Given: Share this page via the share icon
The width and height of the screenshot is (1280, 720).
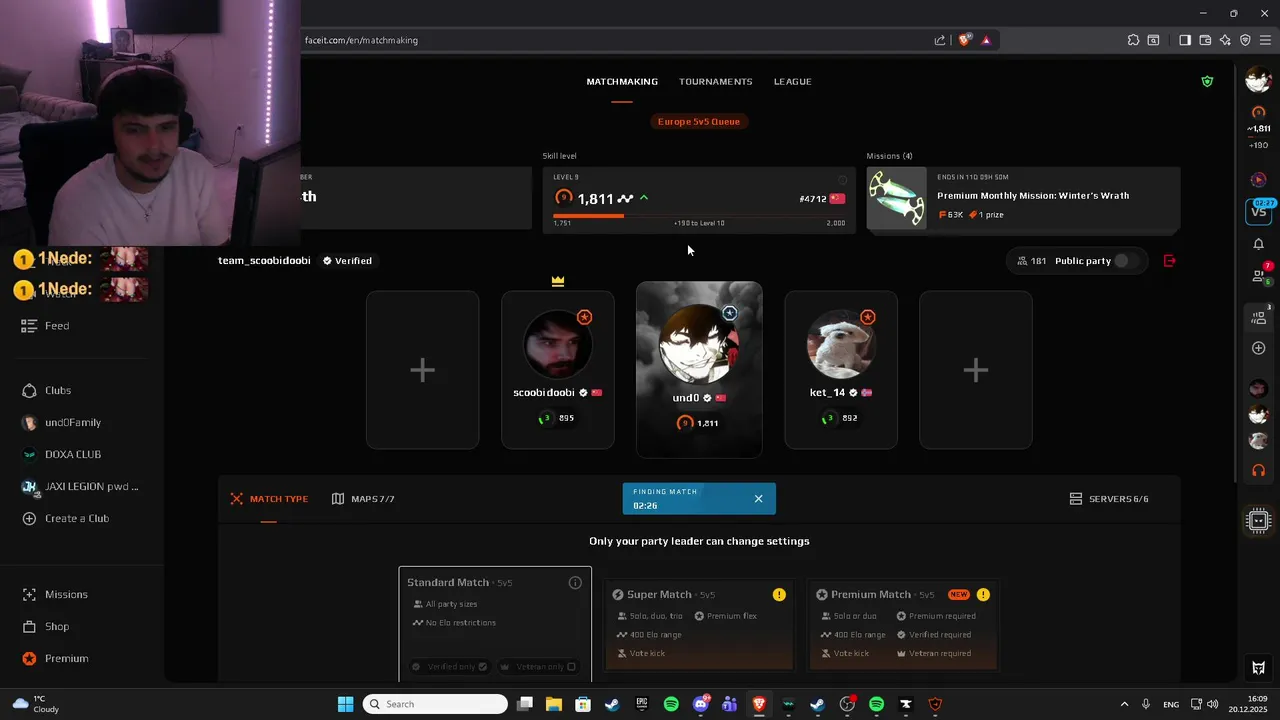Looking at the screenshot, I should click(x=940, y=40).
